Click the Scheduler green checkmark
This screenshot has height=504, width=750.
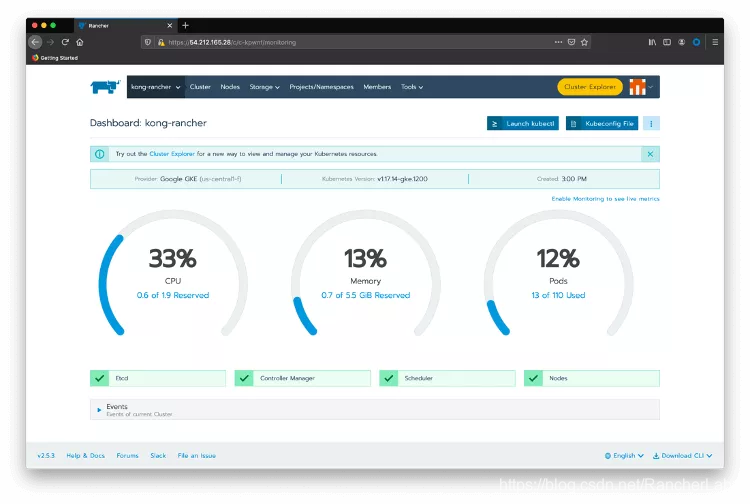pos(388,378)
